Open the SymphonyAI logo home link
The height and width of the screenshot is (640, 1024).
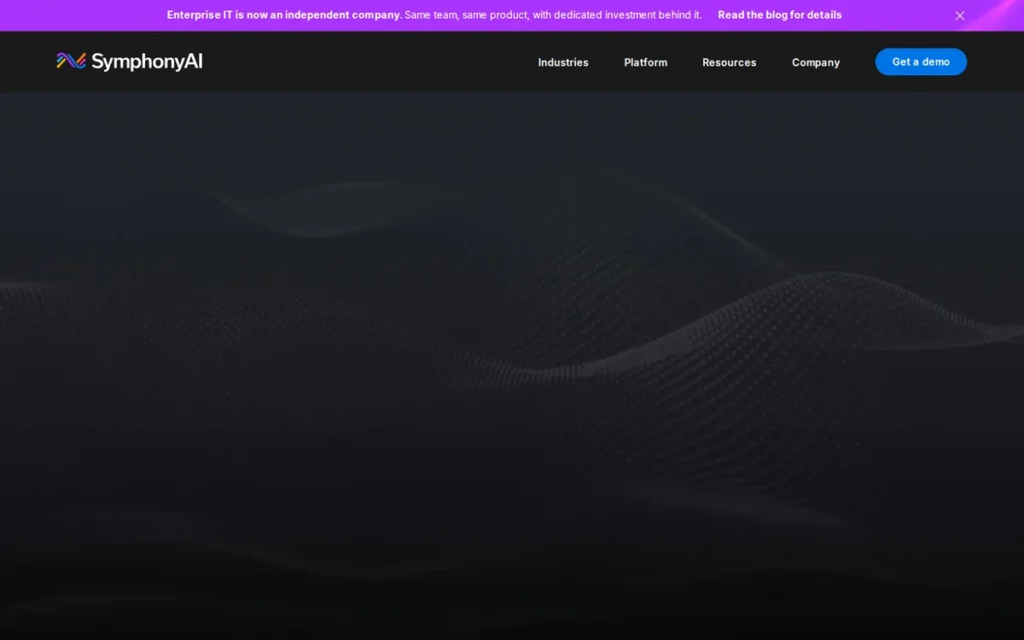point(129,61)
